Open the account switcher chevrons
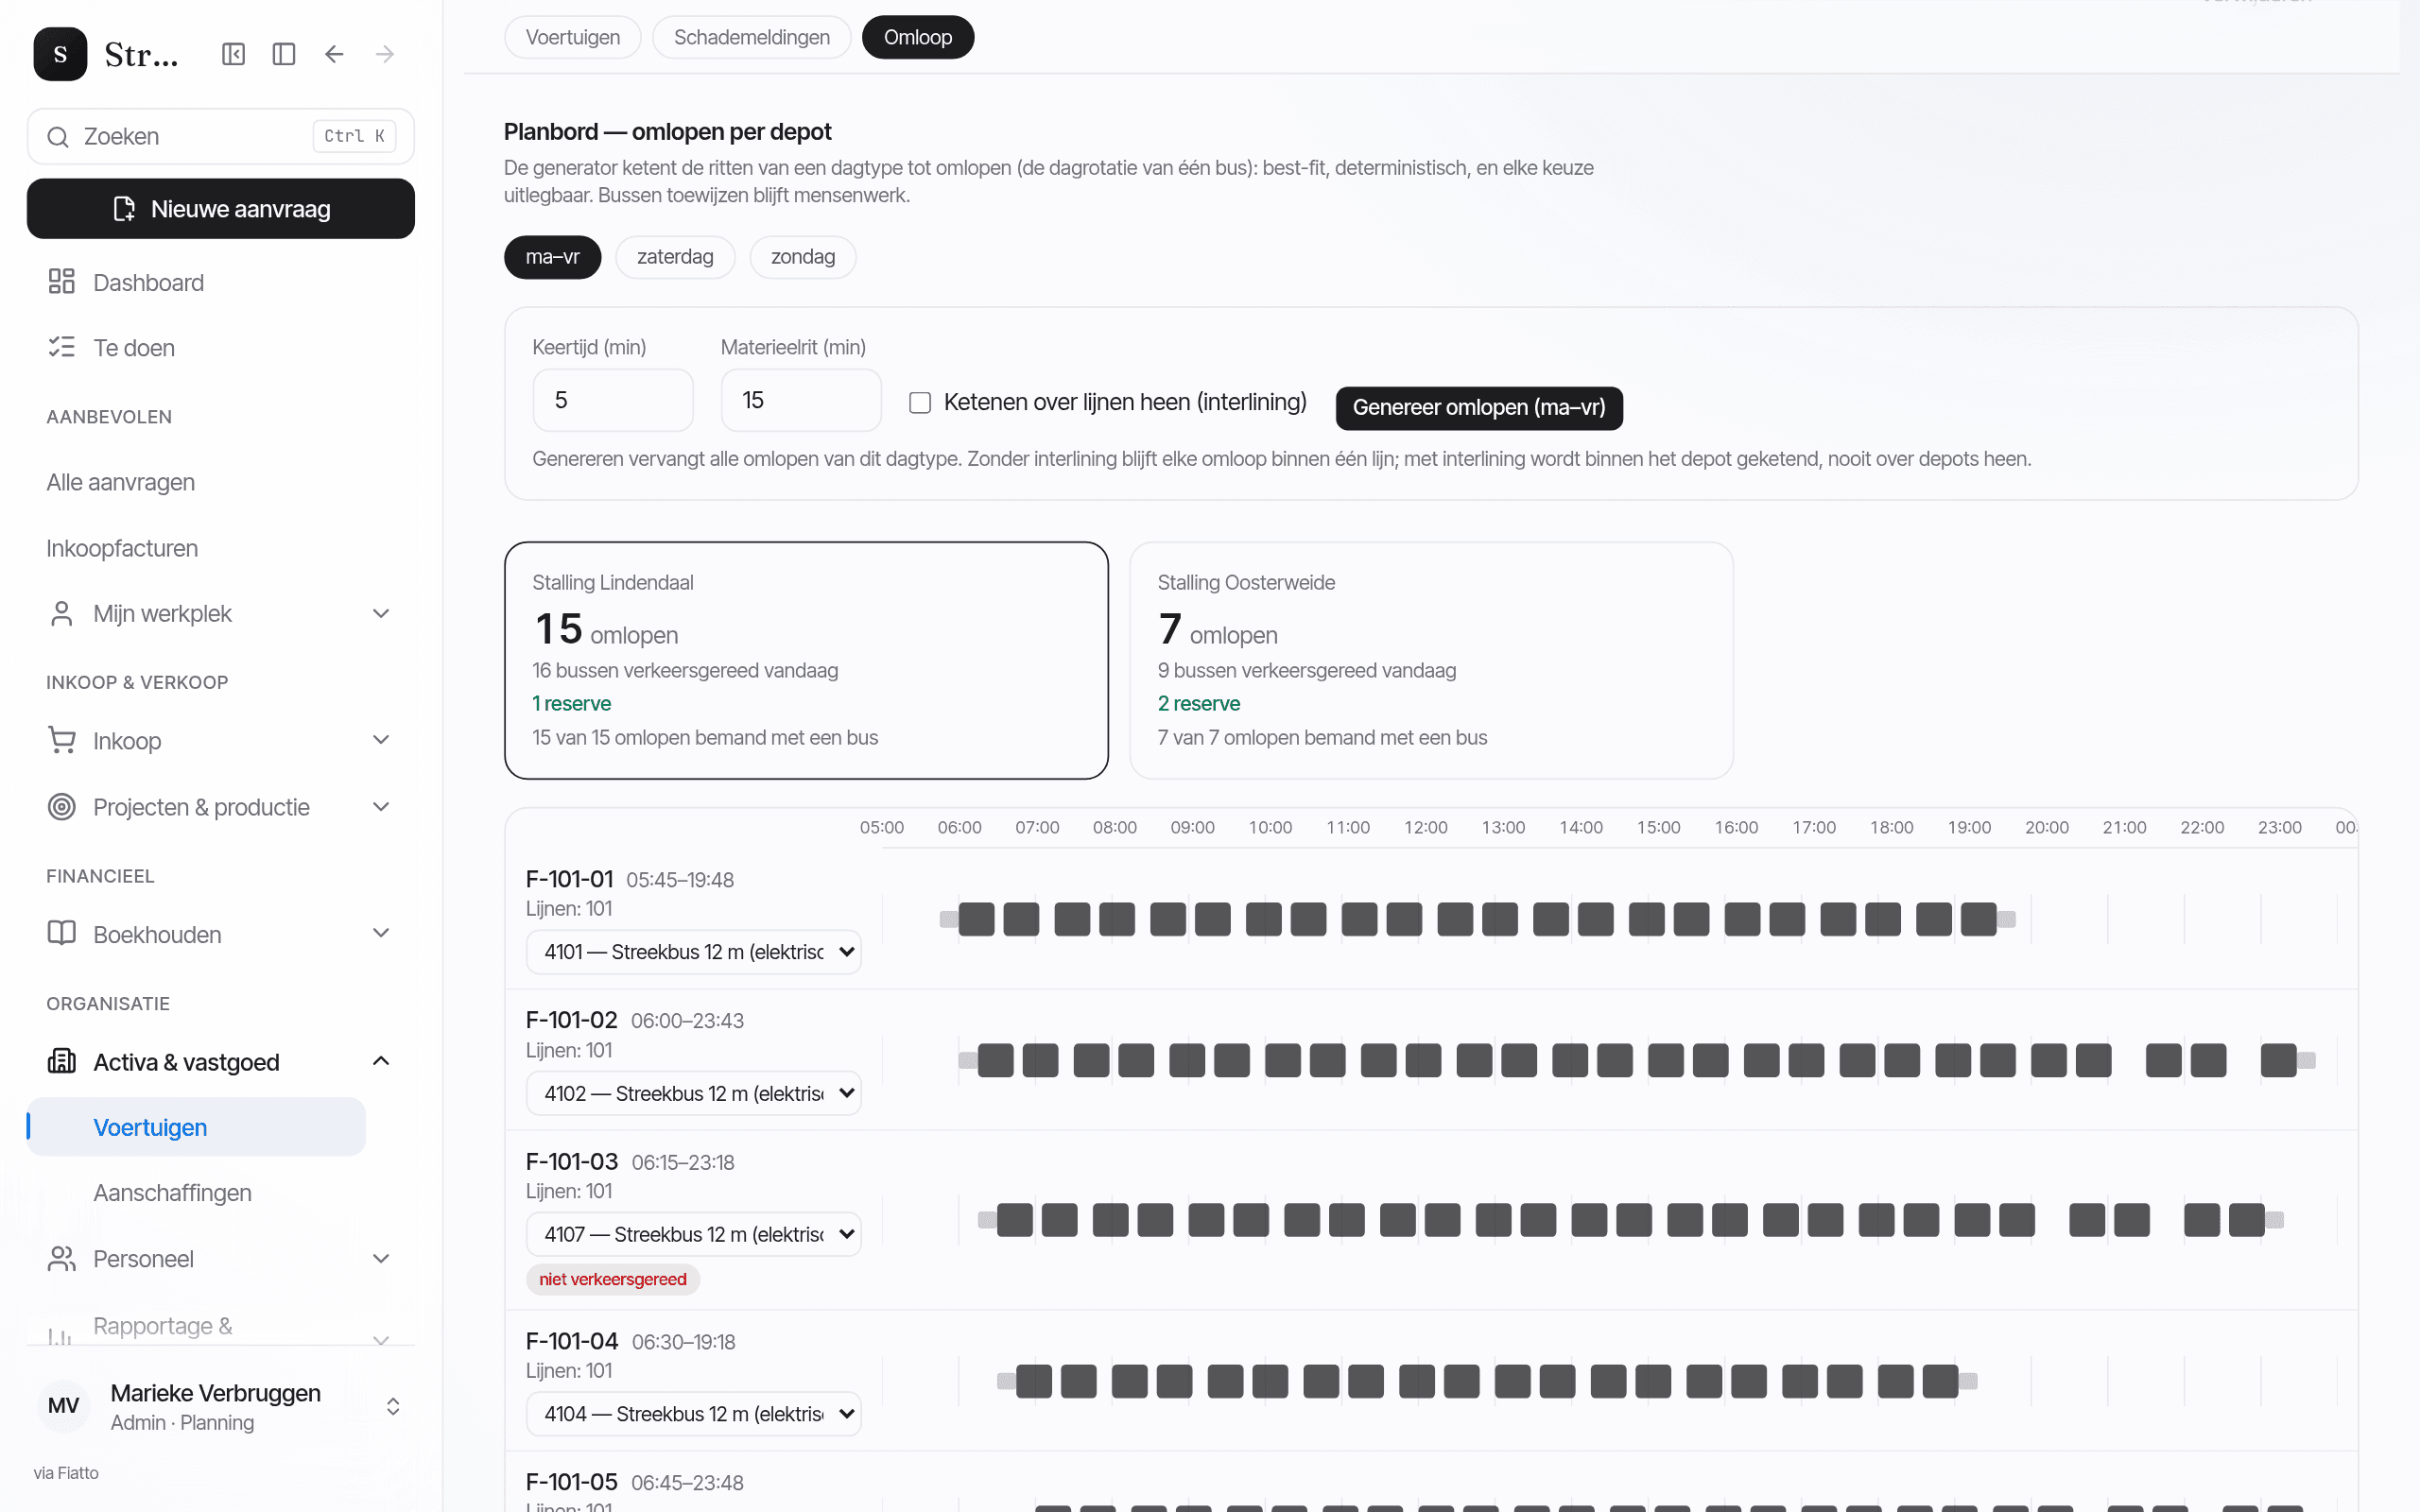The height and width of the screenshot is (1512, 2420). pos(393,1407)
